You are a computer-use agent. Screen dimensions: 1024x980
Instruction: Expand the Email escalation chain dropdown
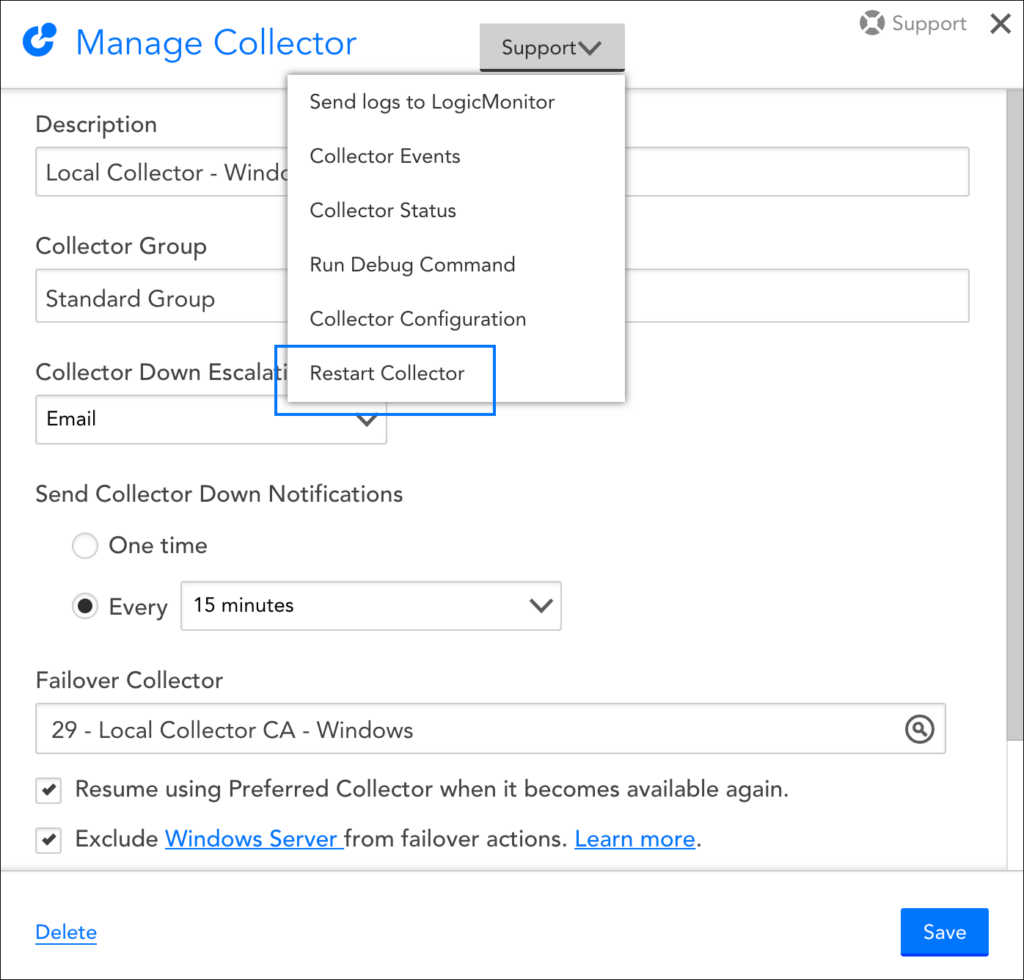(x=210, y=419)
